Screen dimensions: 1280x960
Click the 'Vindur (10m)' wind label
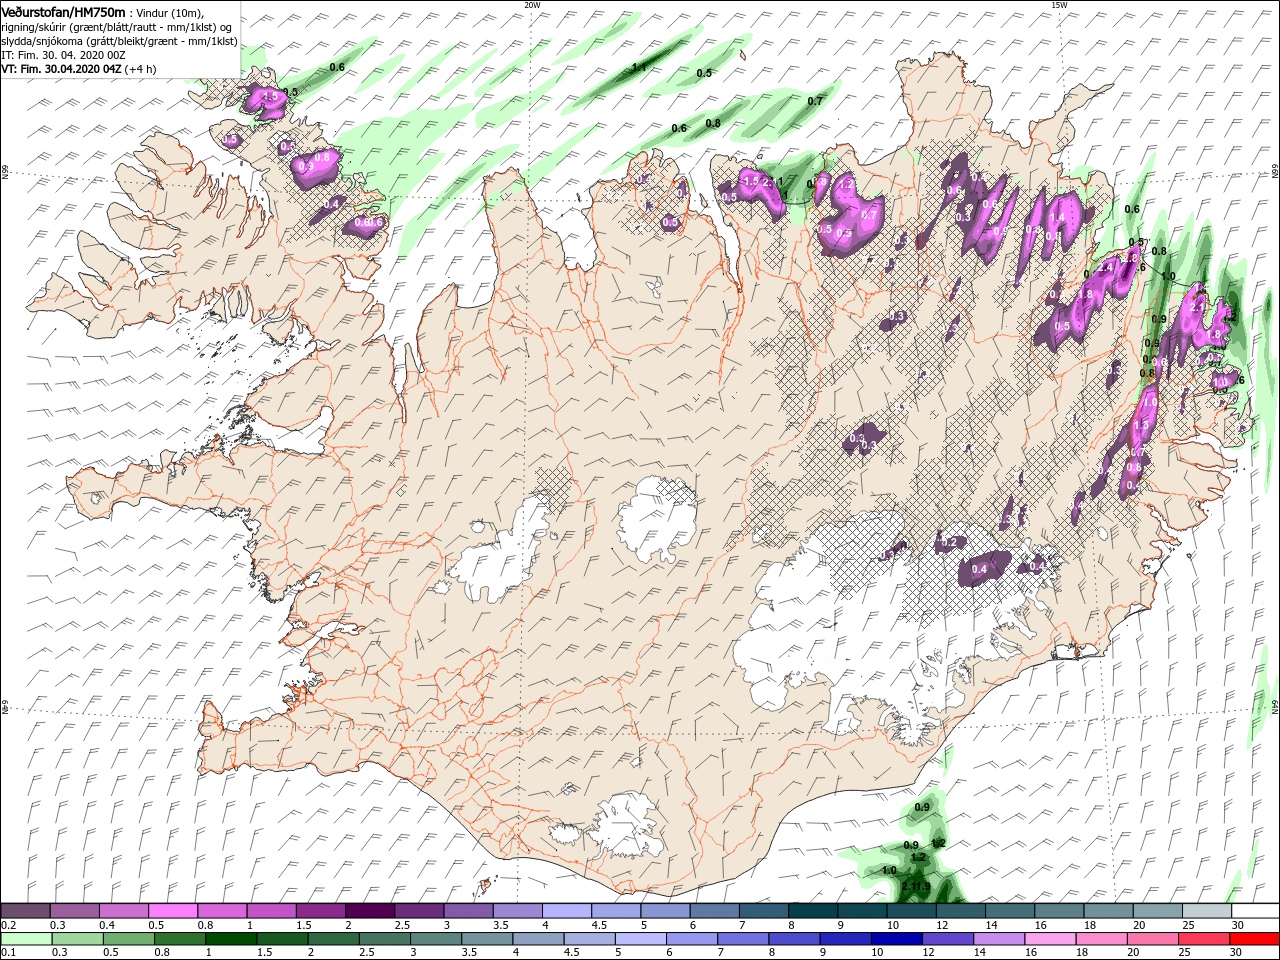tap(170, 12)
